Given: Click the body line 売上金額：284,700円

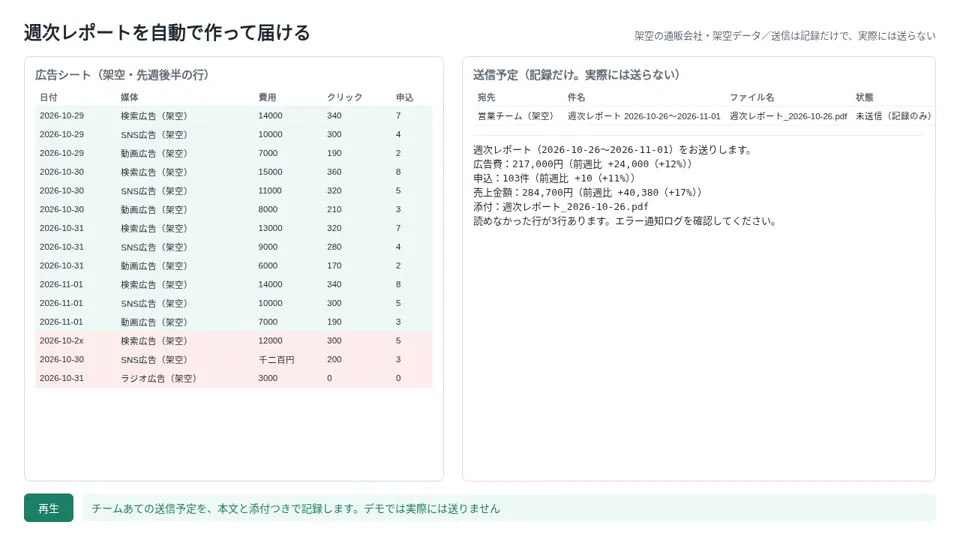Looking at the screenshot, I should [x=587, y=192].
